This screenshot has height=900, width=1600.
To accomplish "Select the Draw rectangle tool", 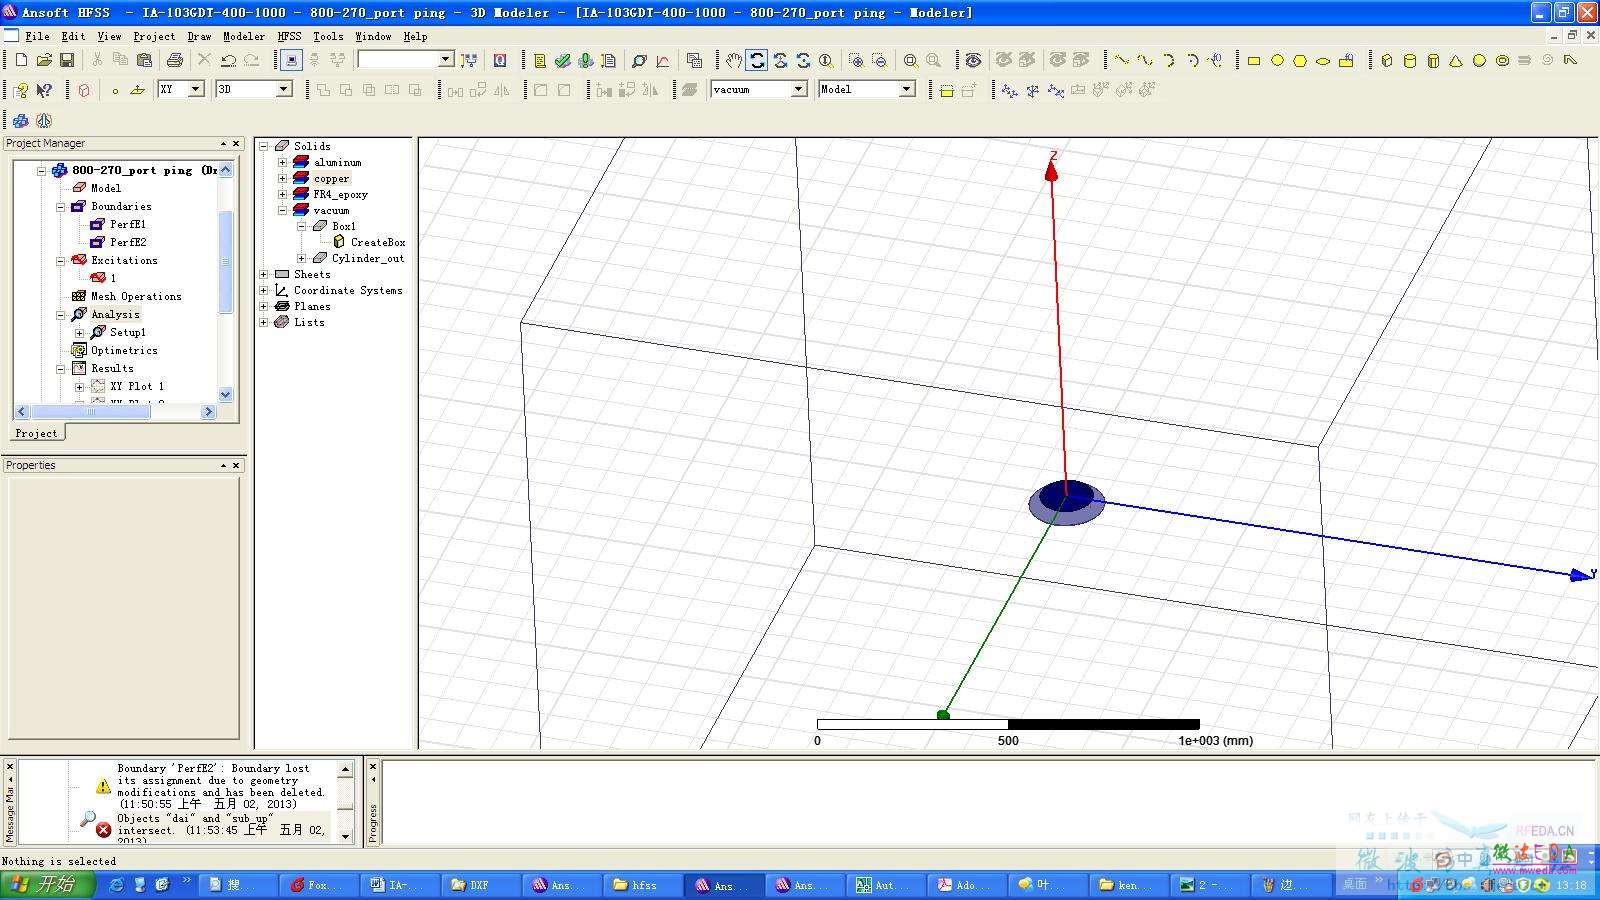I will click(x=1253, y=60).
